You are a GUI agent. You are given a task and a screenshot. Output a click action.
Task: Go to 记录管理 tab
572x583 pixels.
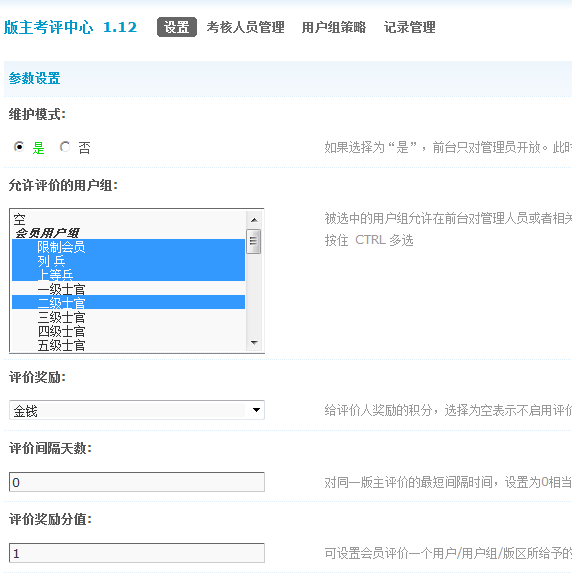[409, 27]
